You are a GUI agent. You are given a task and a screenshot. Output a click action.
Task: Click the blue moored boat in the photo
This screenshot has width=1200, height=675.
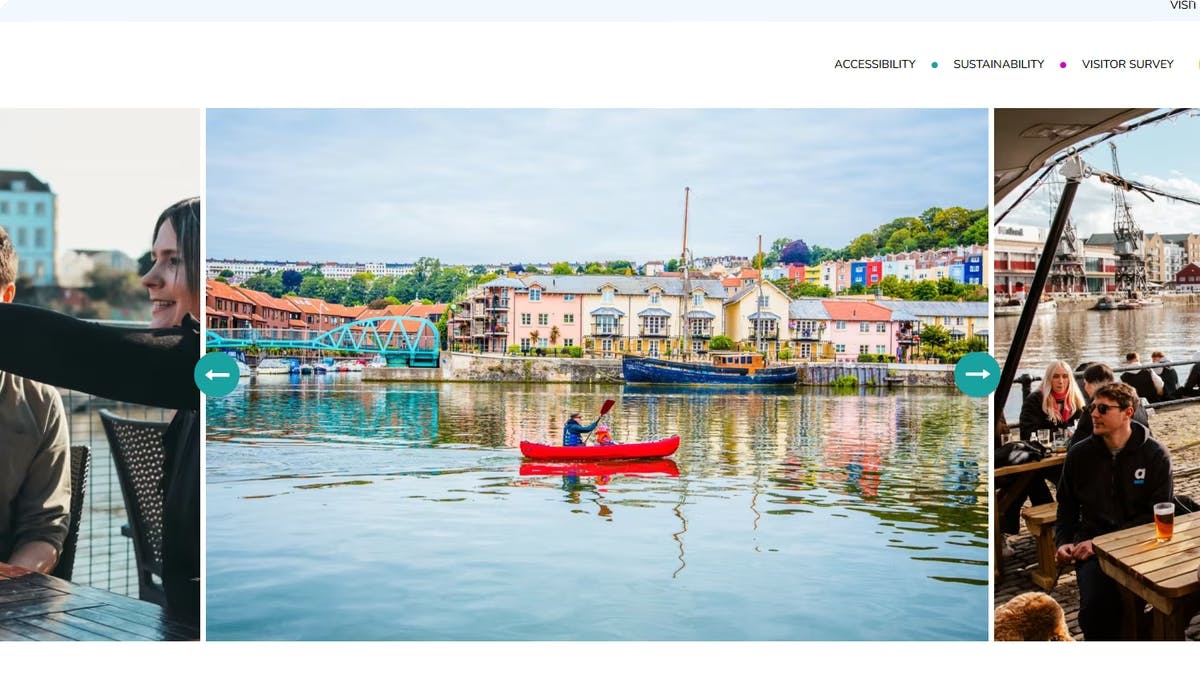pyautogui.click(x=710, y=369)
